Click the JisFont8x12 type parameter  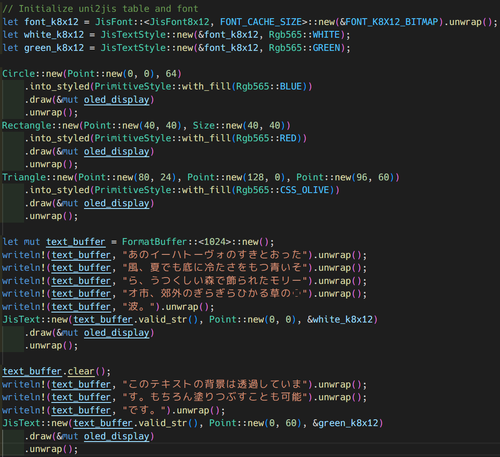pos(179,22)
